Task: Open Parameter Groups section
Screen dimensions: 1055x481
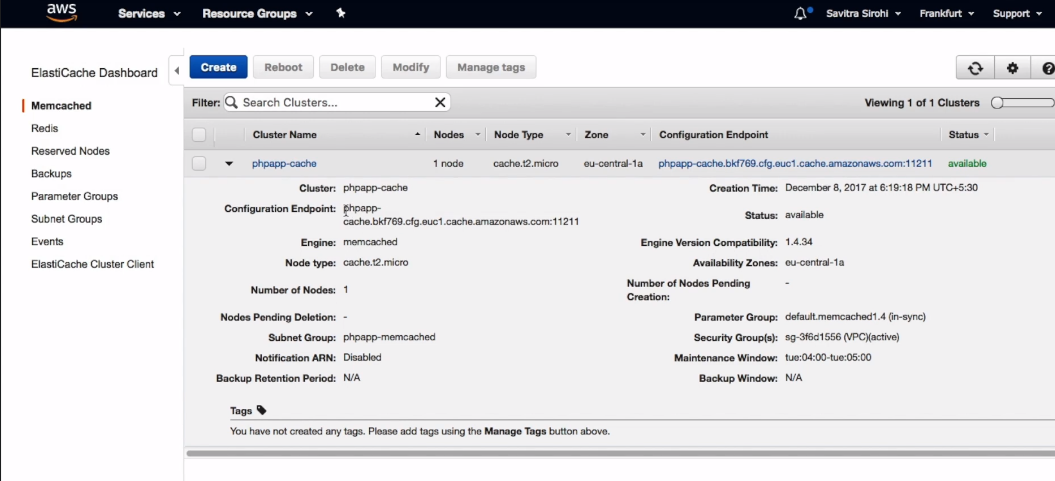Action: pyautogui.click(x=74, y=196)
